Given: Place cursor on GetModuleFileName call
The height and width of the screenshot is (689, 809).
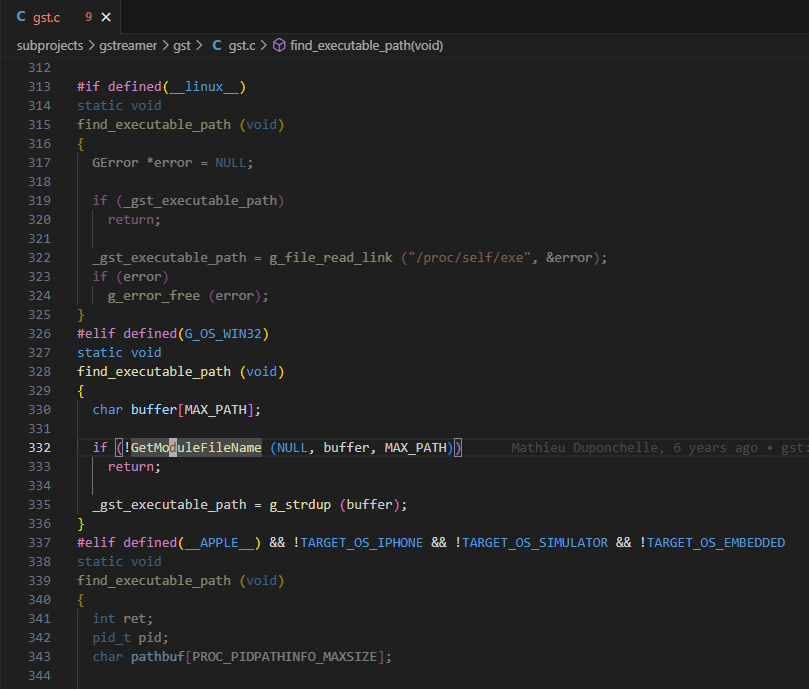Looking at the screenshot, I should 196,448.
